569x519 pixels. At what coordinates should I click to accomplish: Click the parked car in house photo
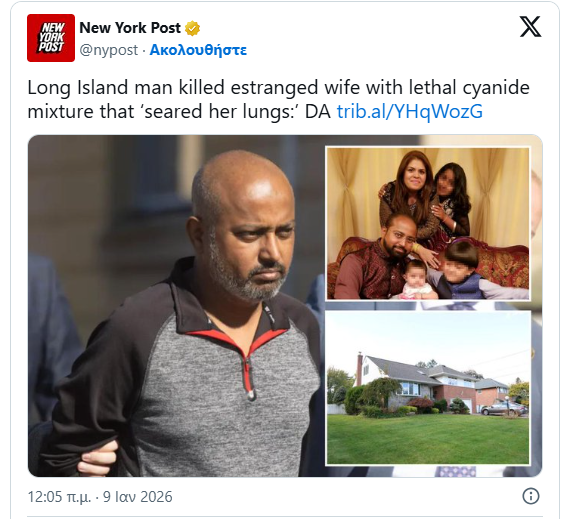click(504, 409)
